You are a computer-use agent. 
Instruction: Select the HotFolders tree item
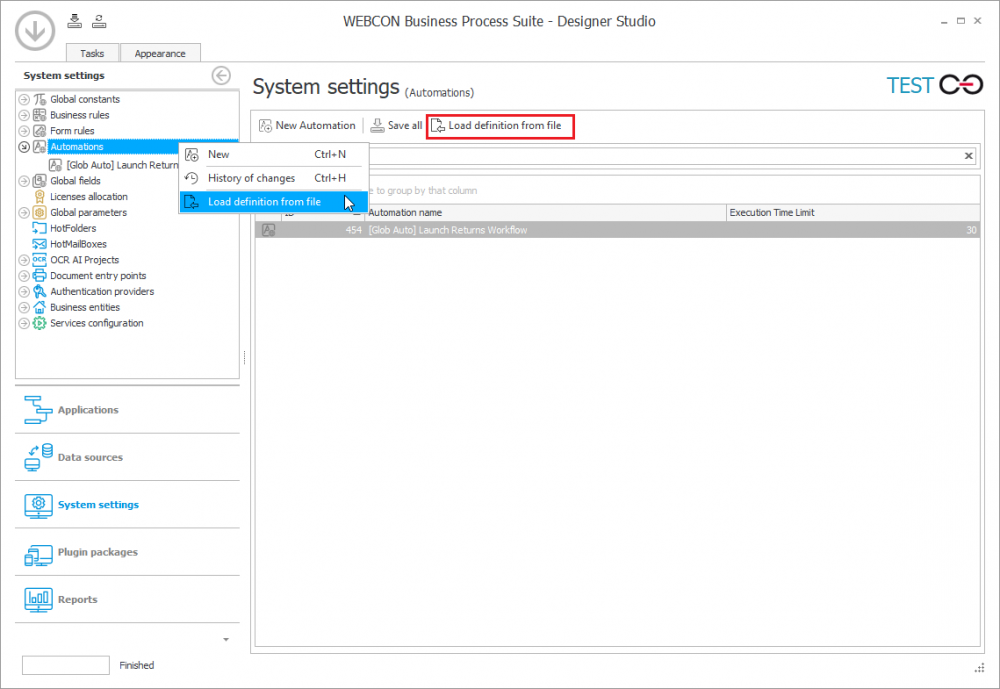(73, 228)
